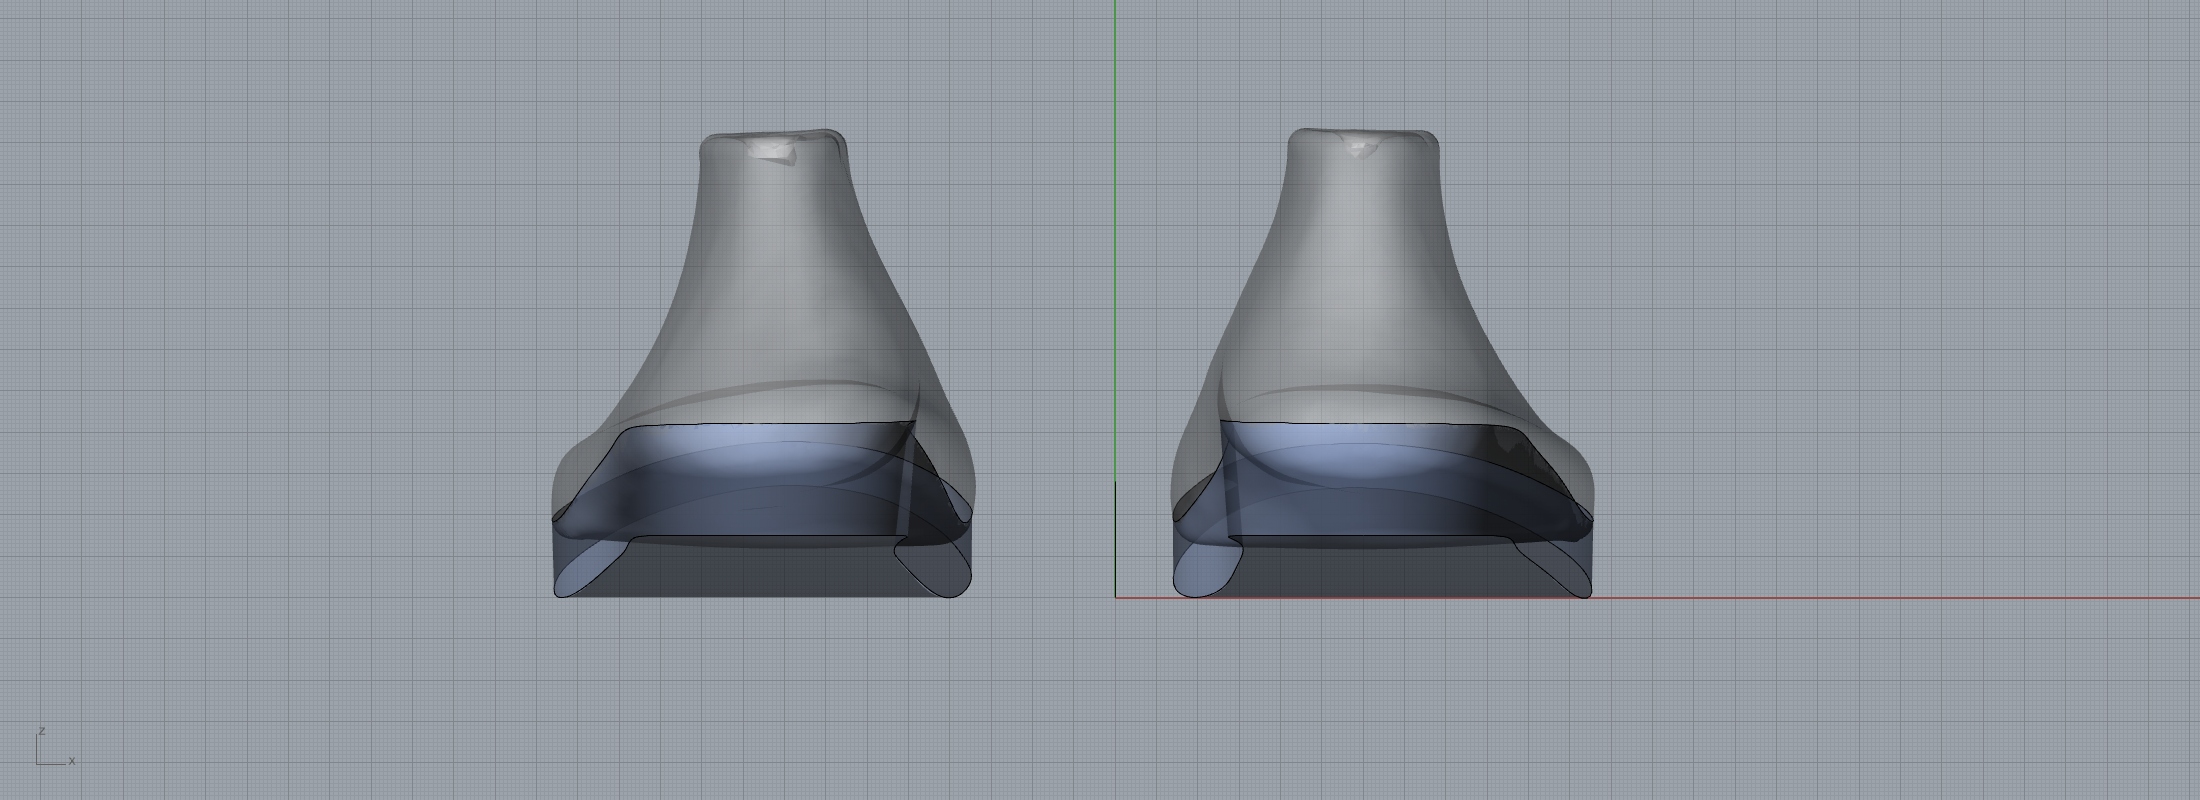
Task: Click white highlight atop right model
Action: coord(1359,149)
